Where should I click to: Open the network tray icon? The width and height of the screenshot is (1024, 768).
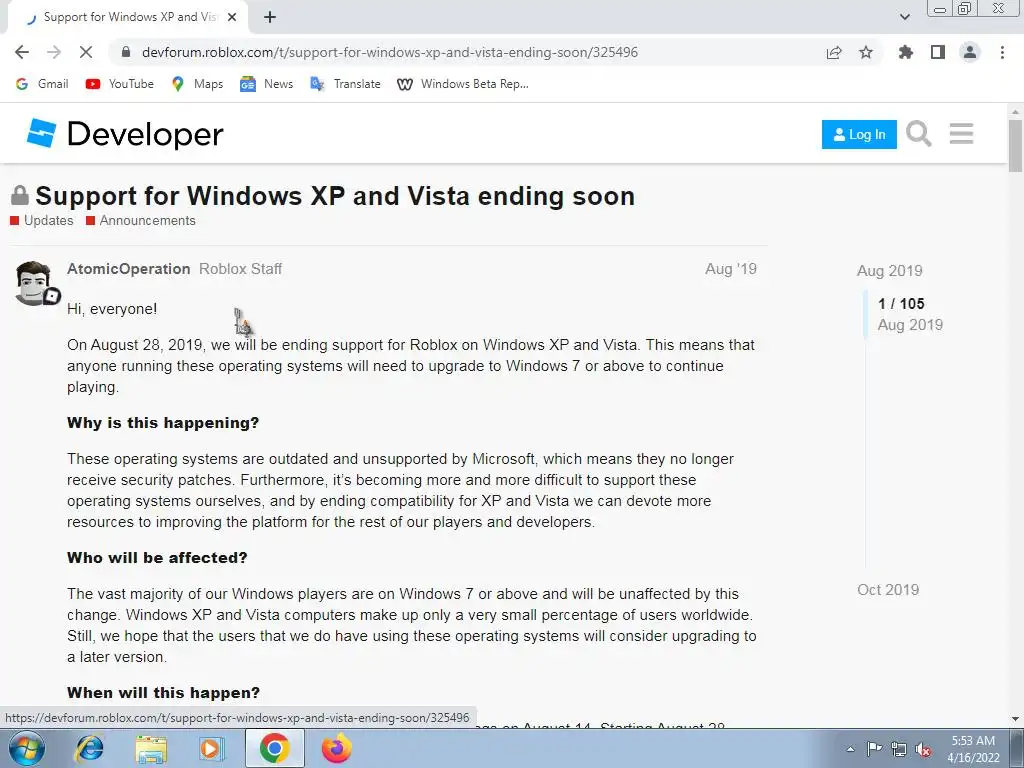pyautogui.click(x=899, y=749)
